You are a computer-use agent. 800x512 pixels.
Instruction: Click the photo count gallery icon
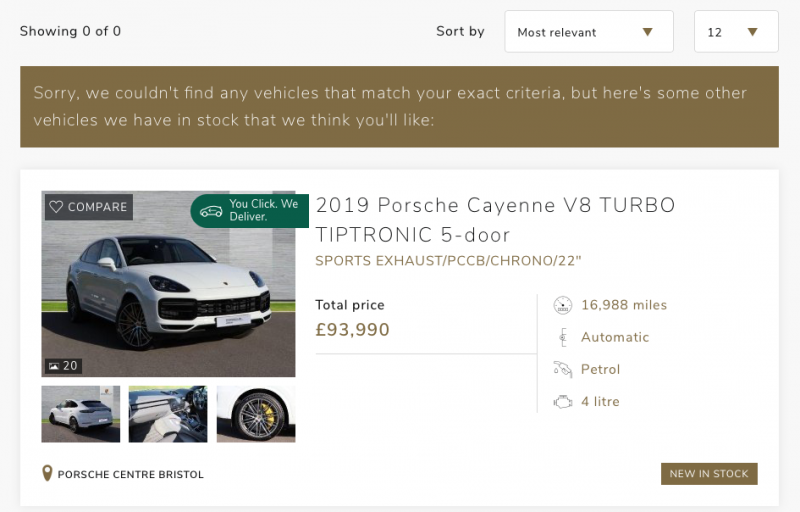(x=54, y=366)
